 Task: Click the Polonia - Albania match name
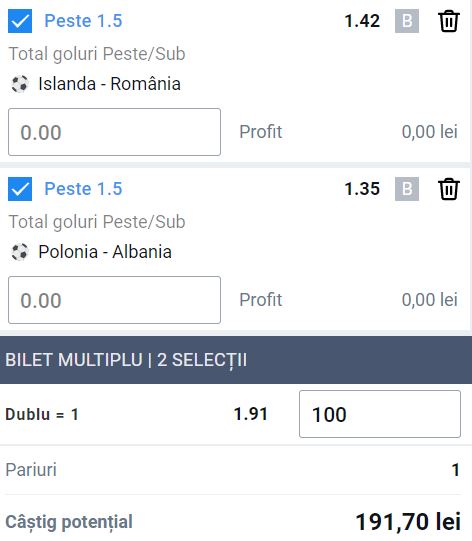105,252
